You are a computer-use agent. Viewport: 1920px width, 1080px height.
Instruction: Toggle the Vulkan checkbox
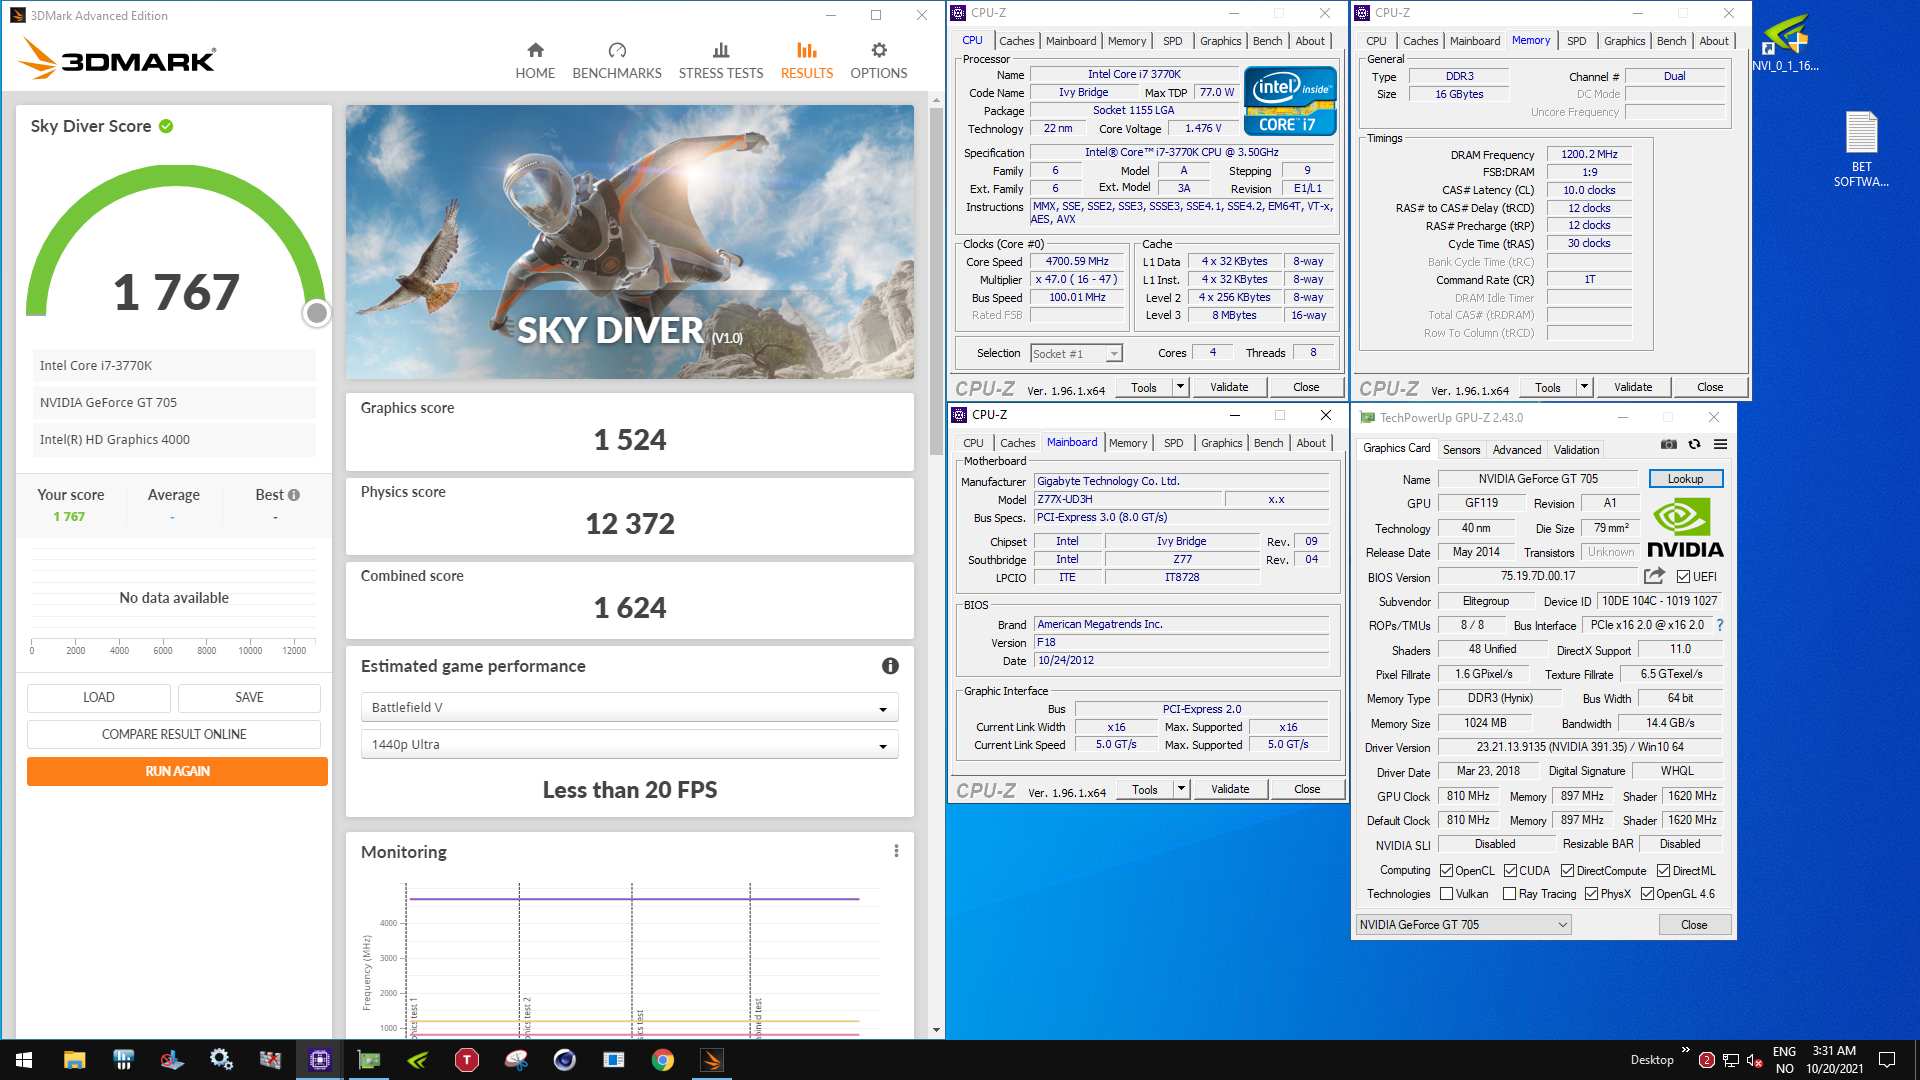coord(1446,894)
